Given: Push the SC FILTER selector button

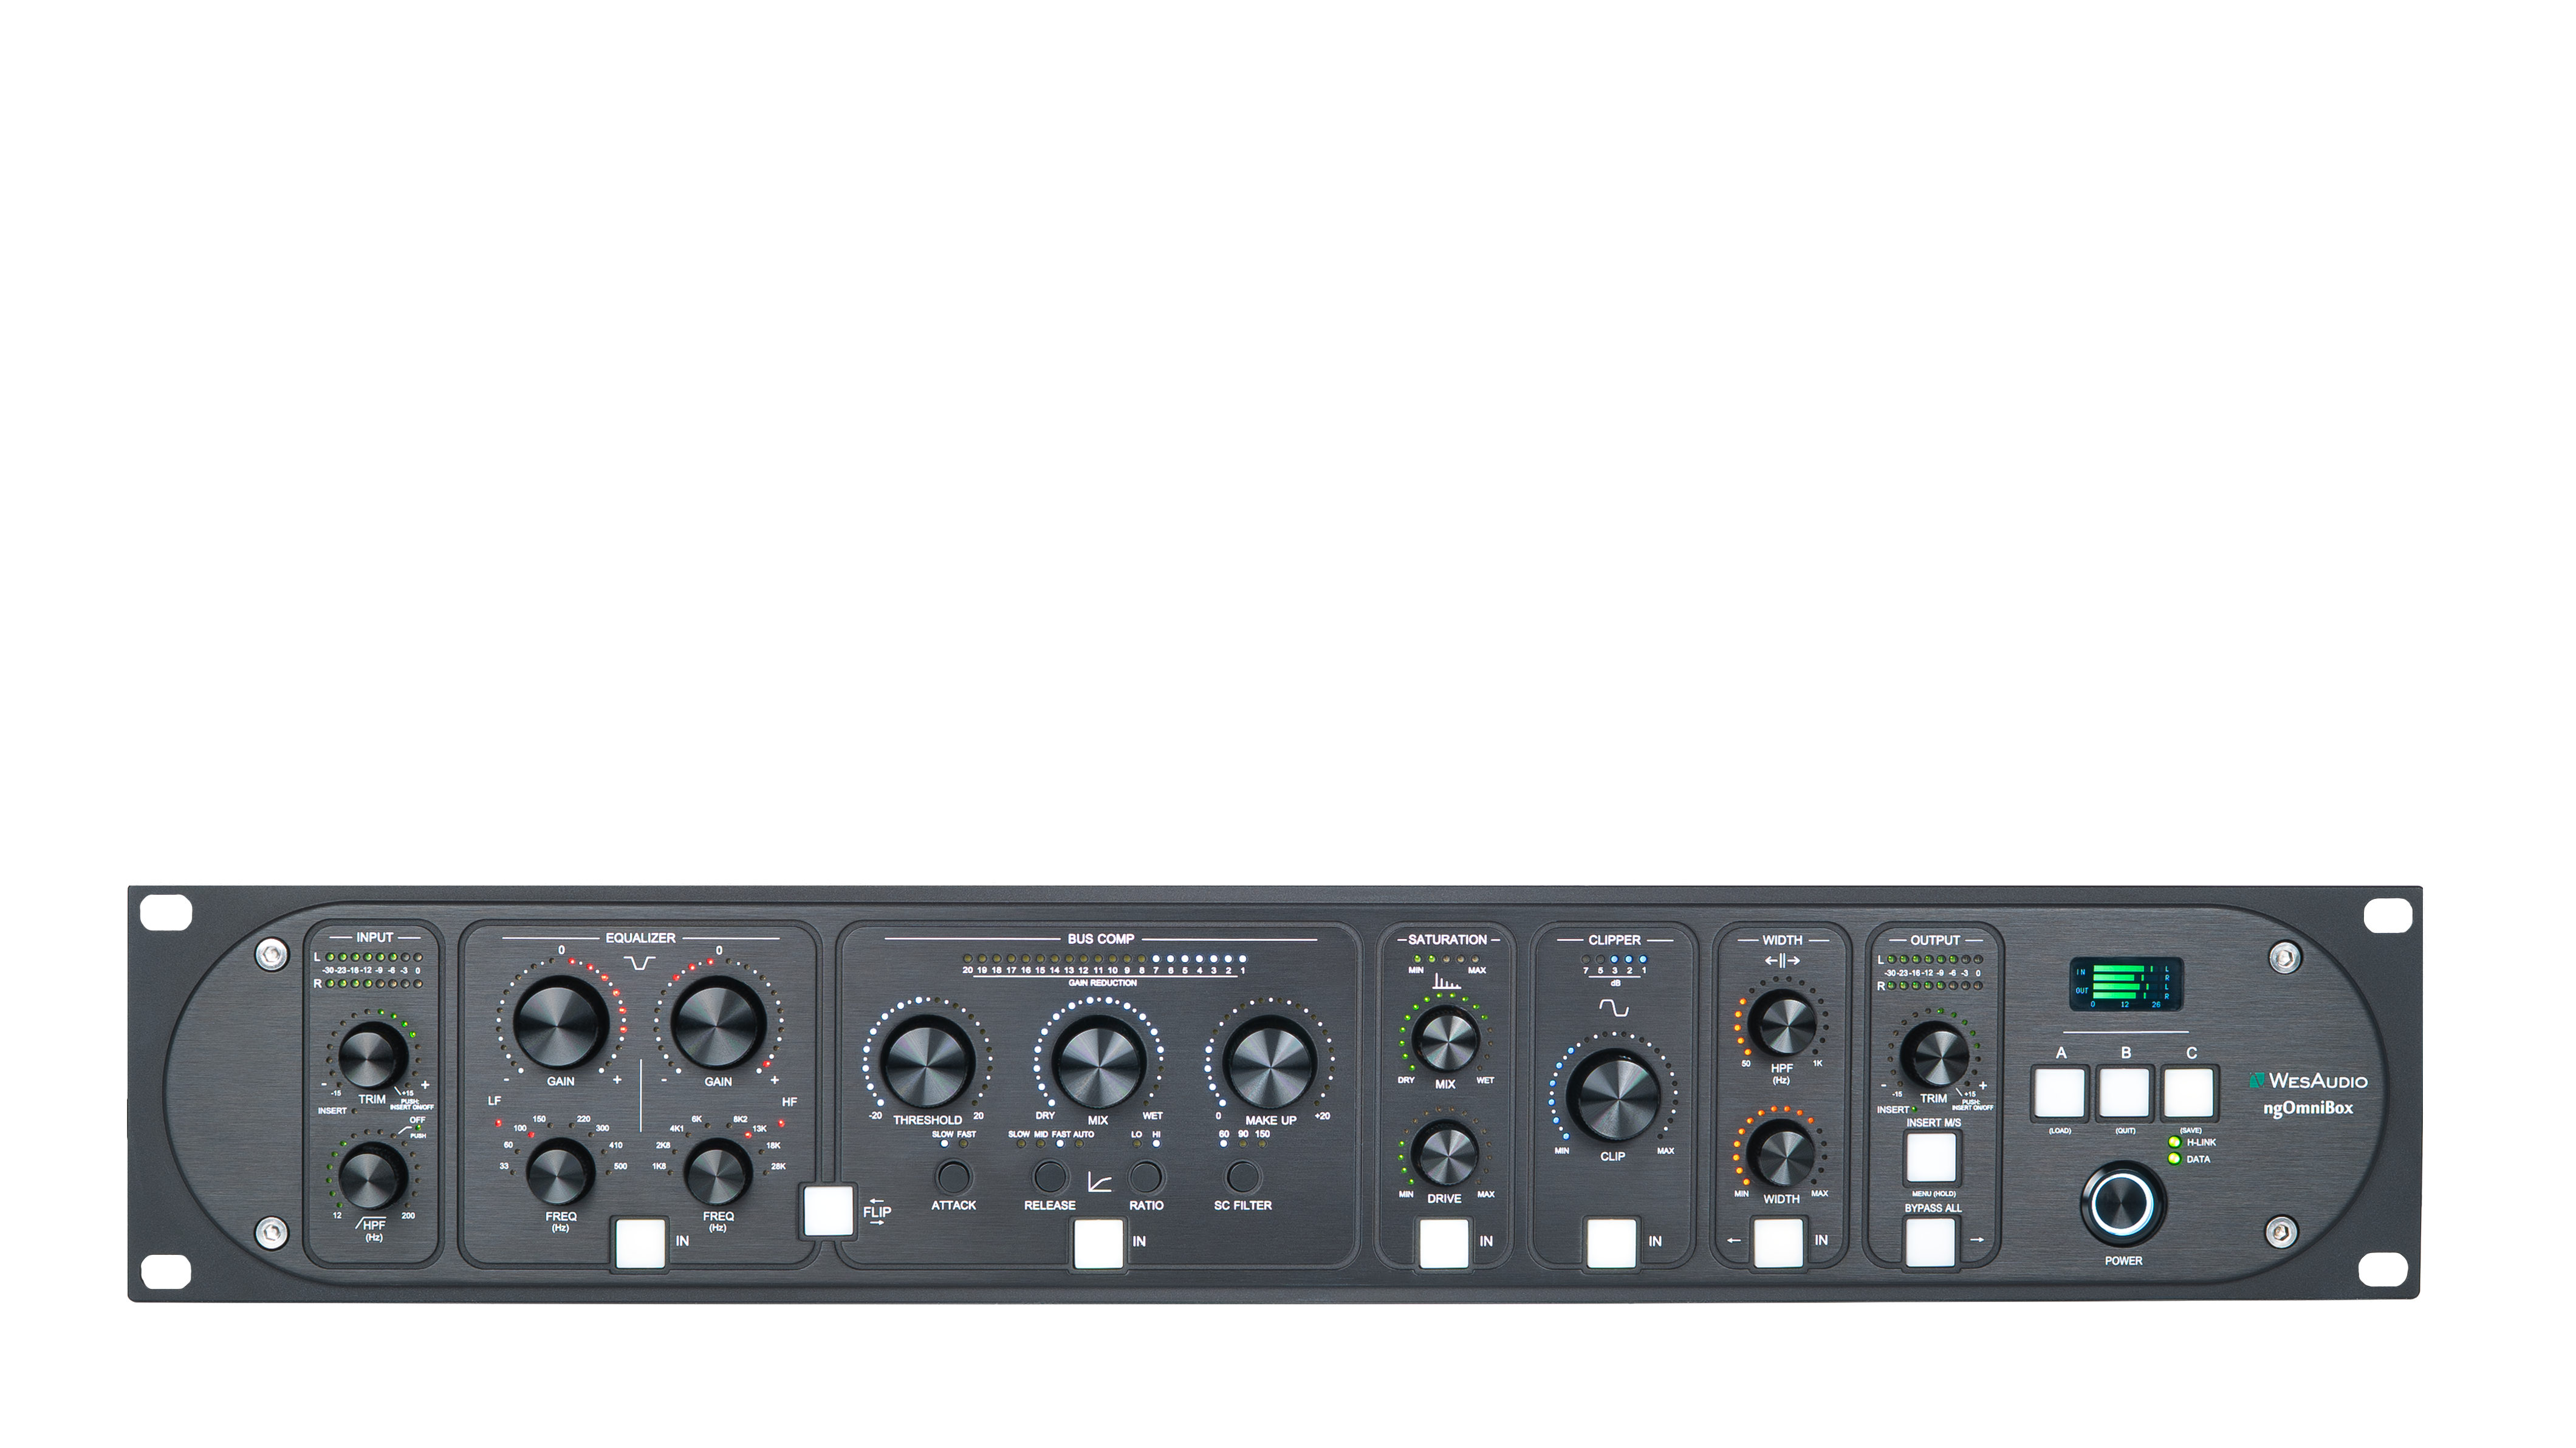Looking at the screenshot, I should [1243, 1176].
